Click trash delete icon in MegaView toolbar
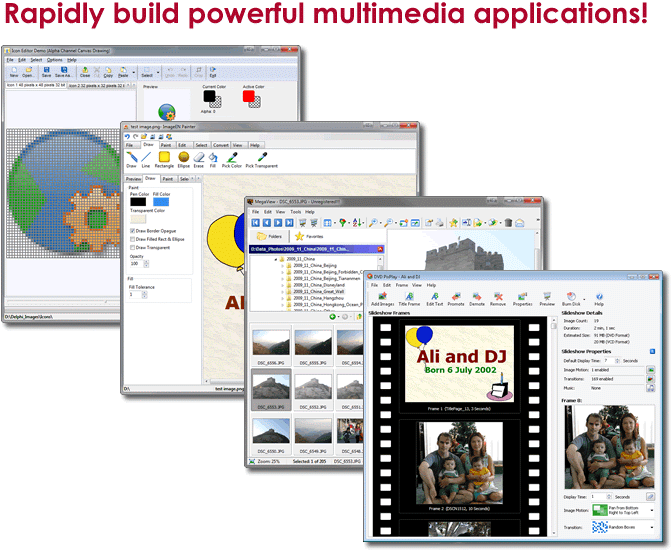Image resolution: width=671 pixels, height=550 pixels. tap(508, 223)
